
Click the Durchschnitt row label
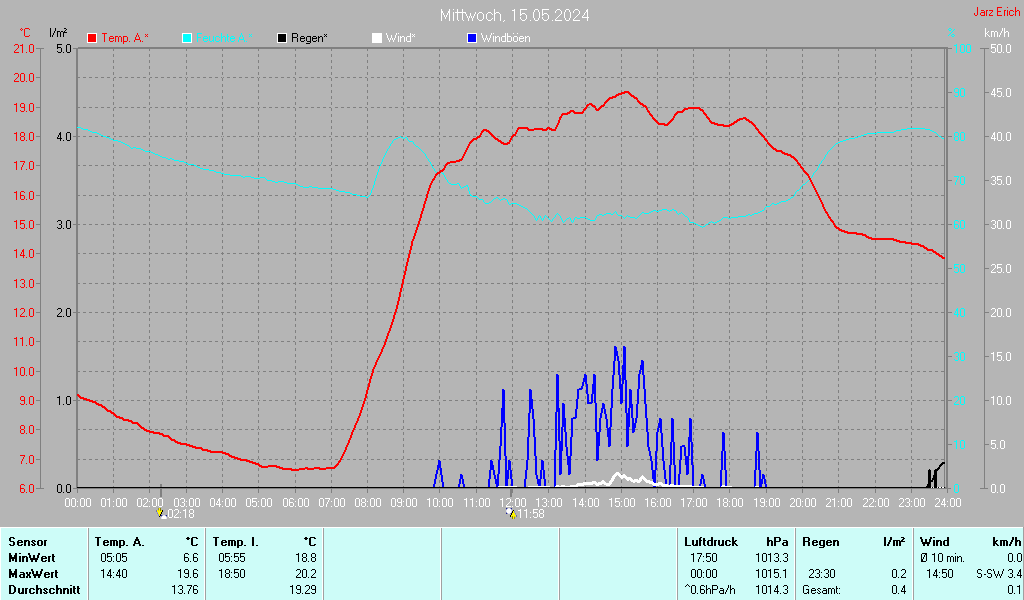[x=41, y=590]
